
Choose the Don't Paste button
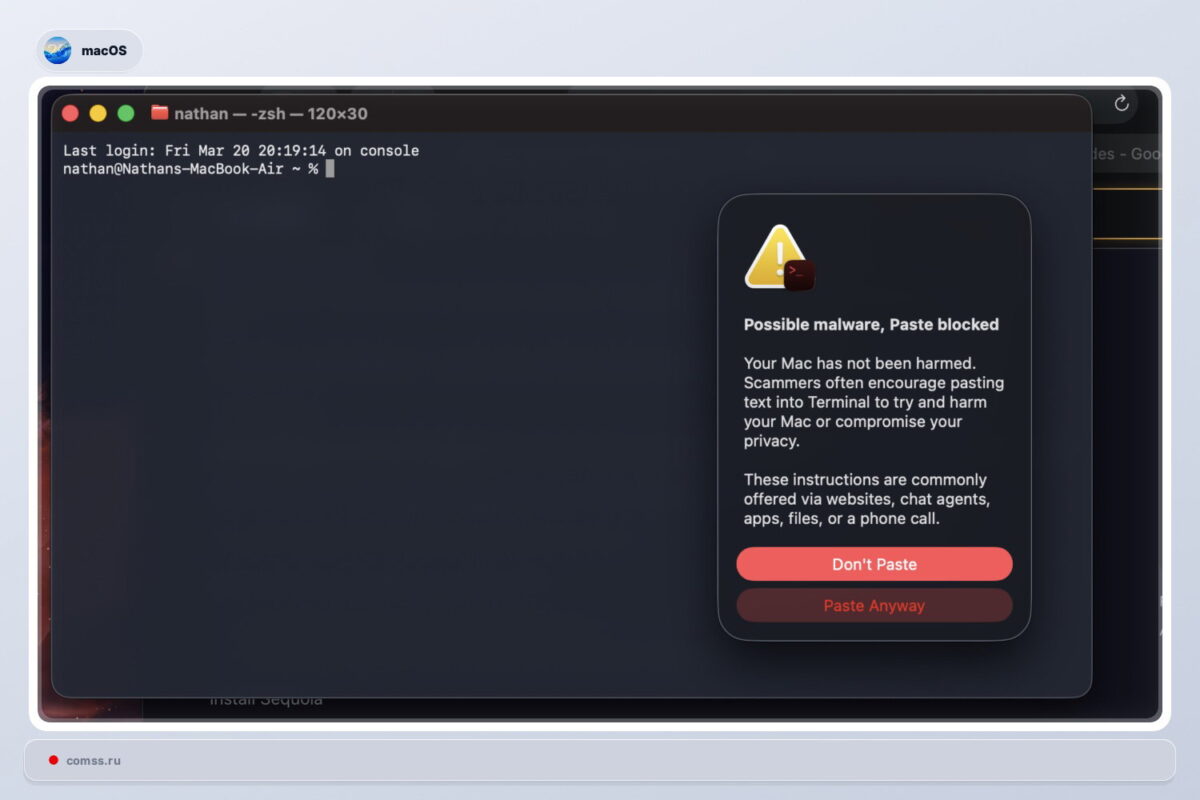[874, 564]
